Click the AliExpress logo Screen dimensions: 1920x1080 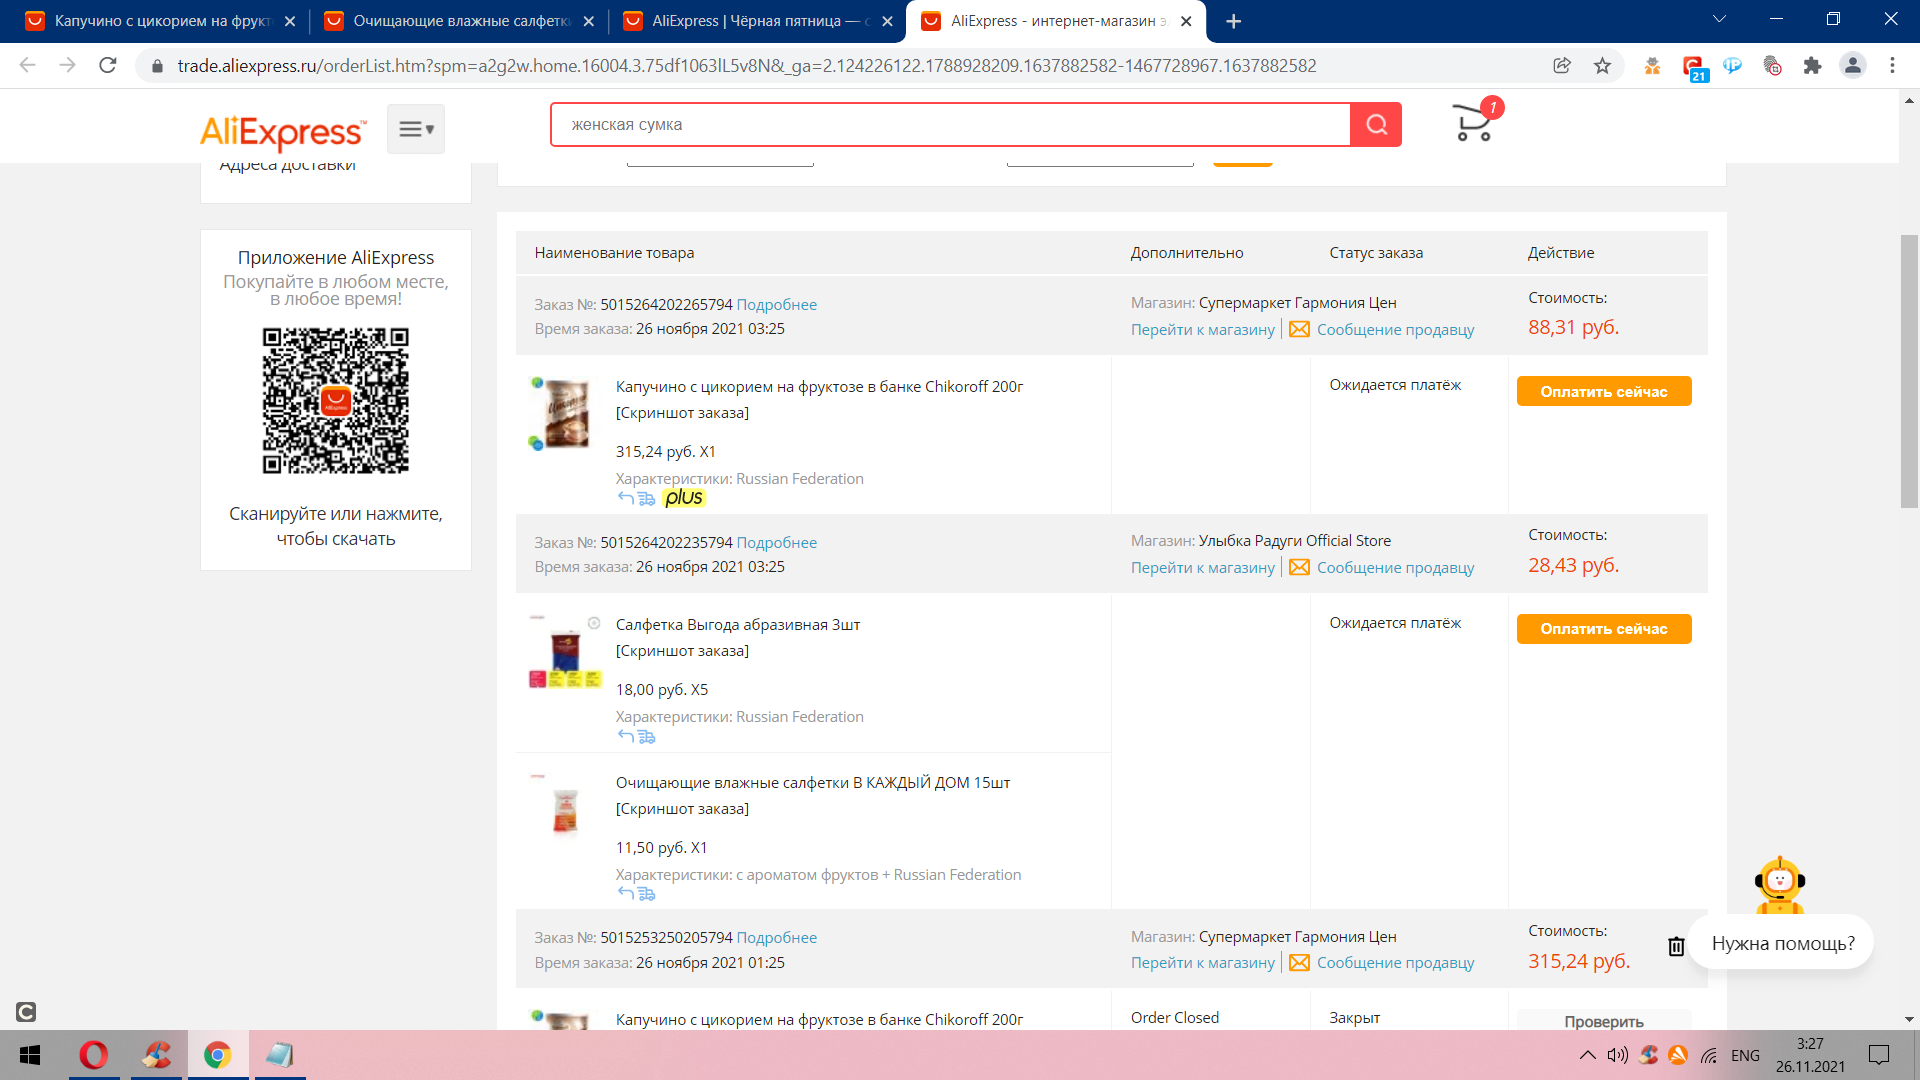[x=283, y=131]
